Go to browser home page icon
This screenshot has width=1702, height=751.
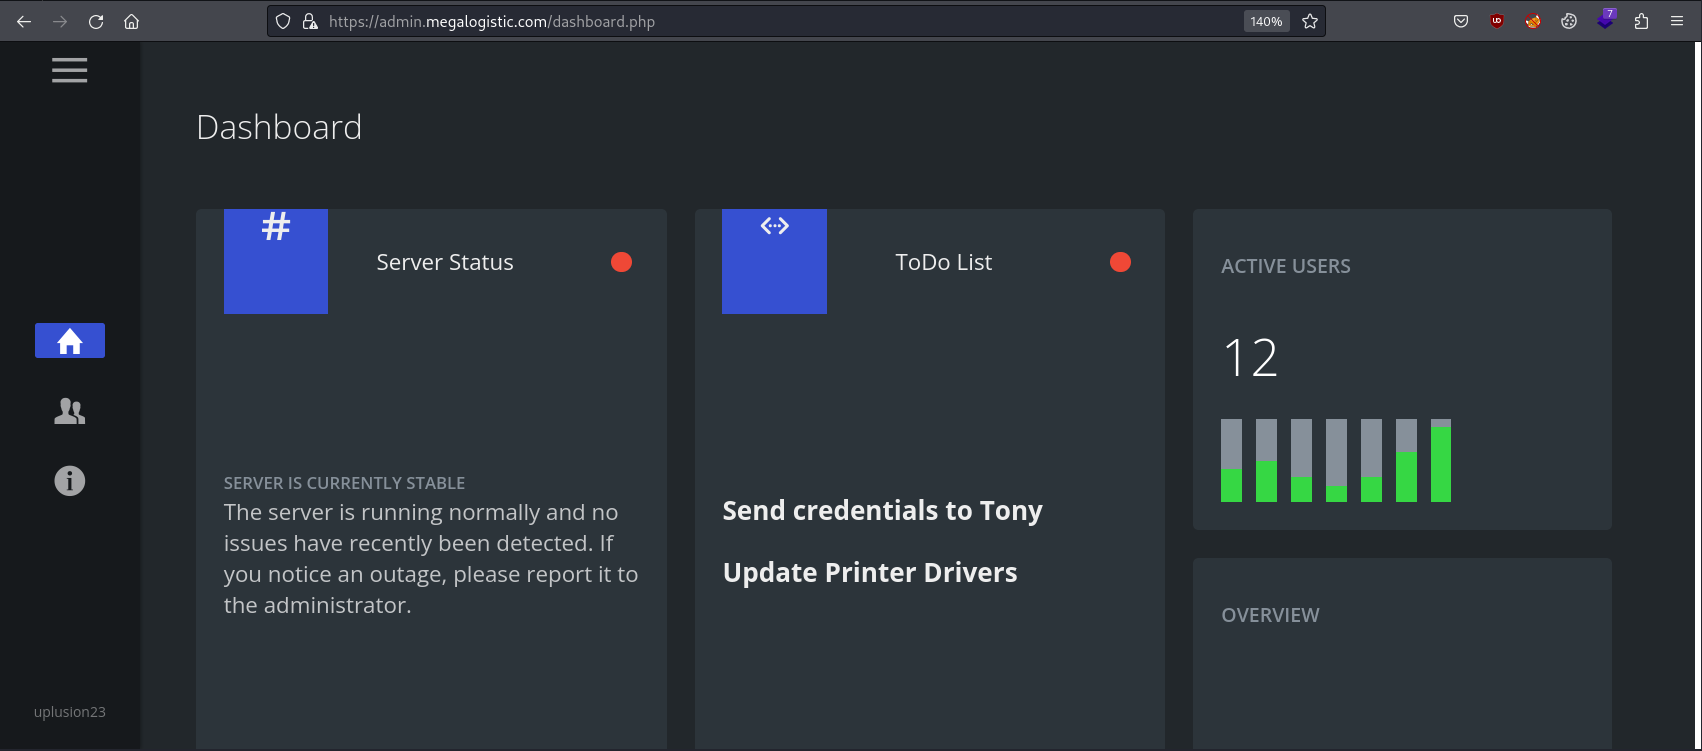pos(131,21)
